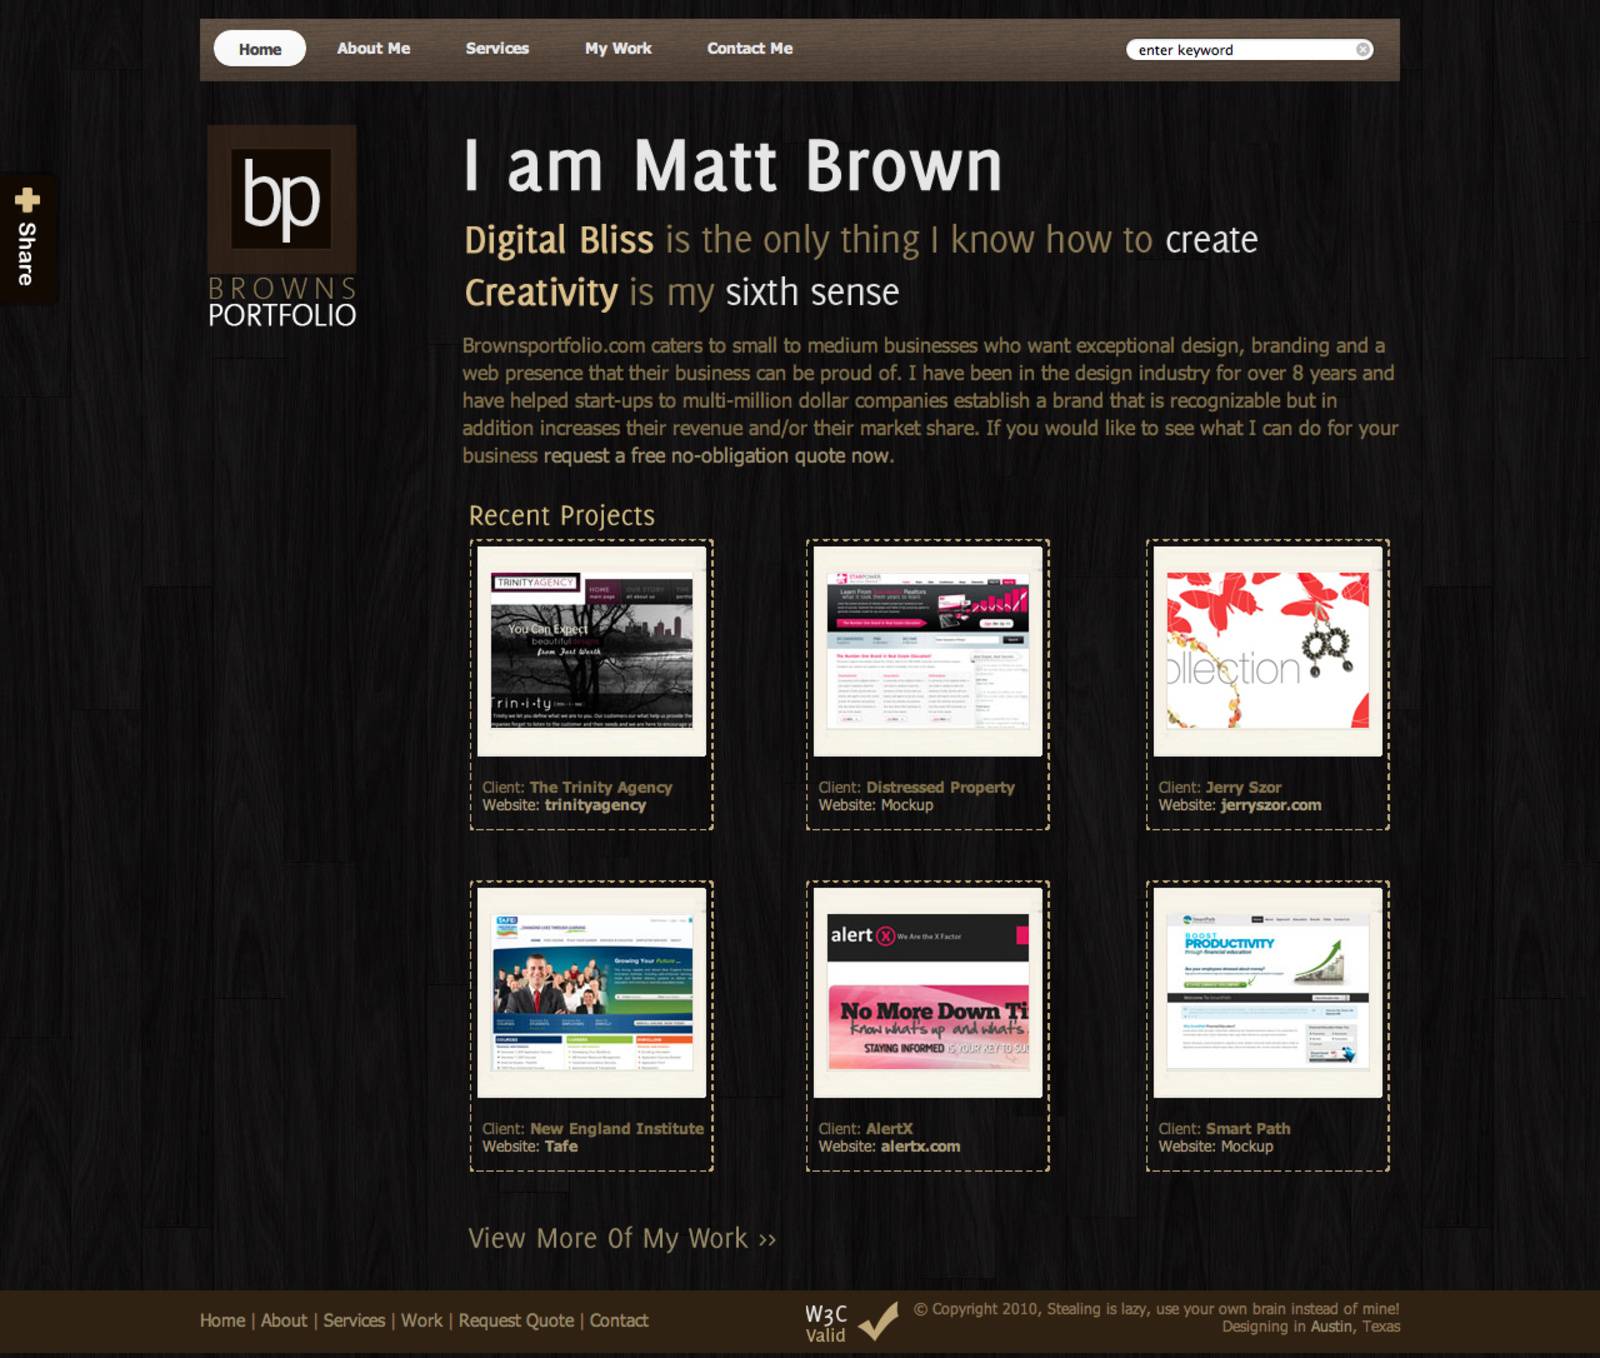Select the Home tab in the navigation
Image resolution: width=1600 pixels, height=1358 pixels.
pos(258,48)
